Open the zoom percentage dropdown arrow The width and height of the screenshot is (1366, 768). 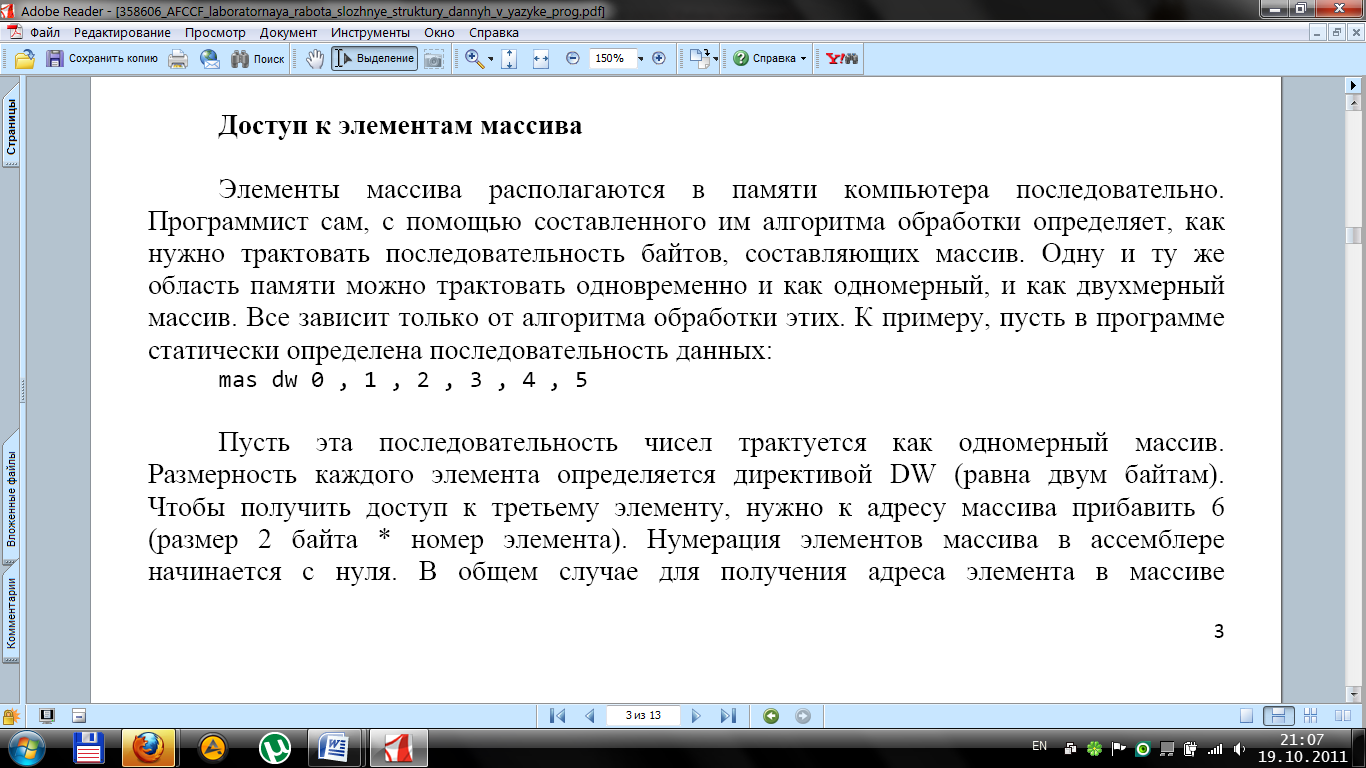[x=642, y=59]
